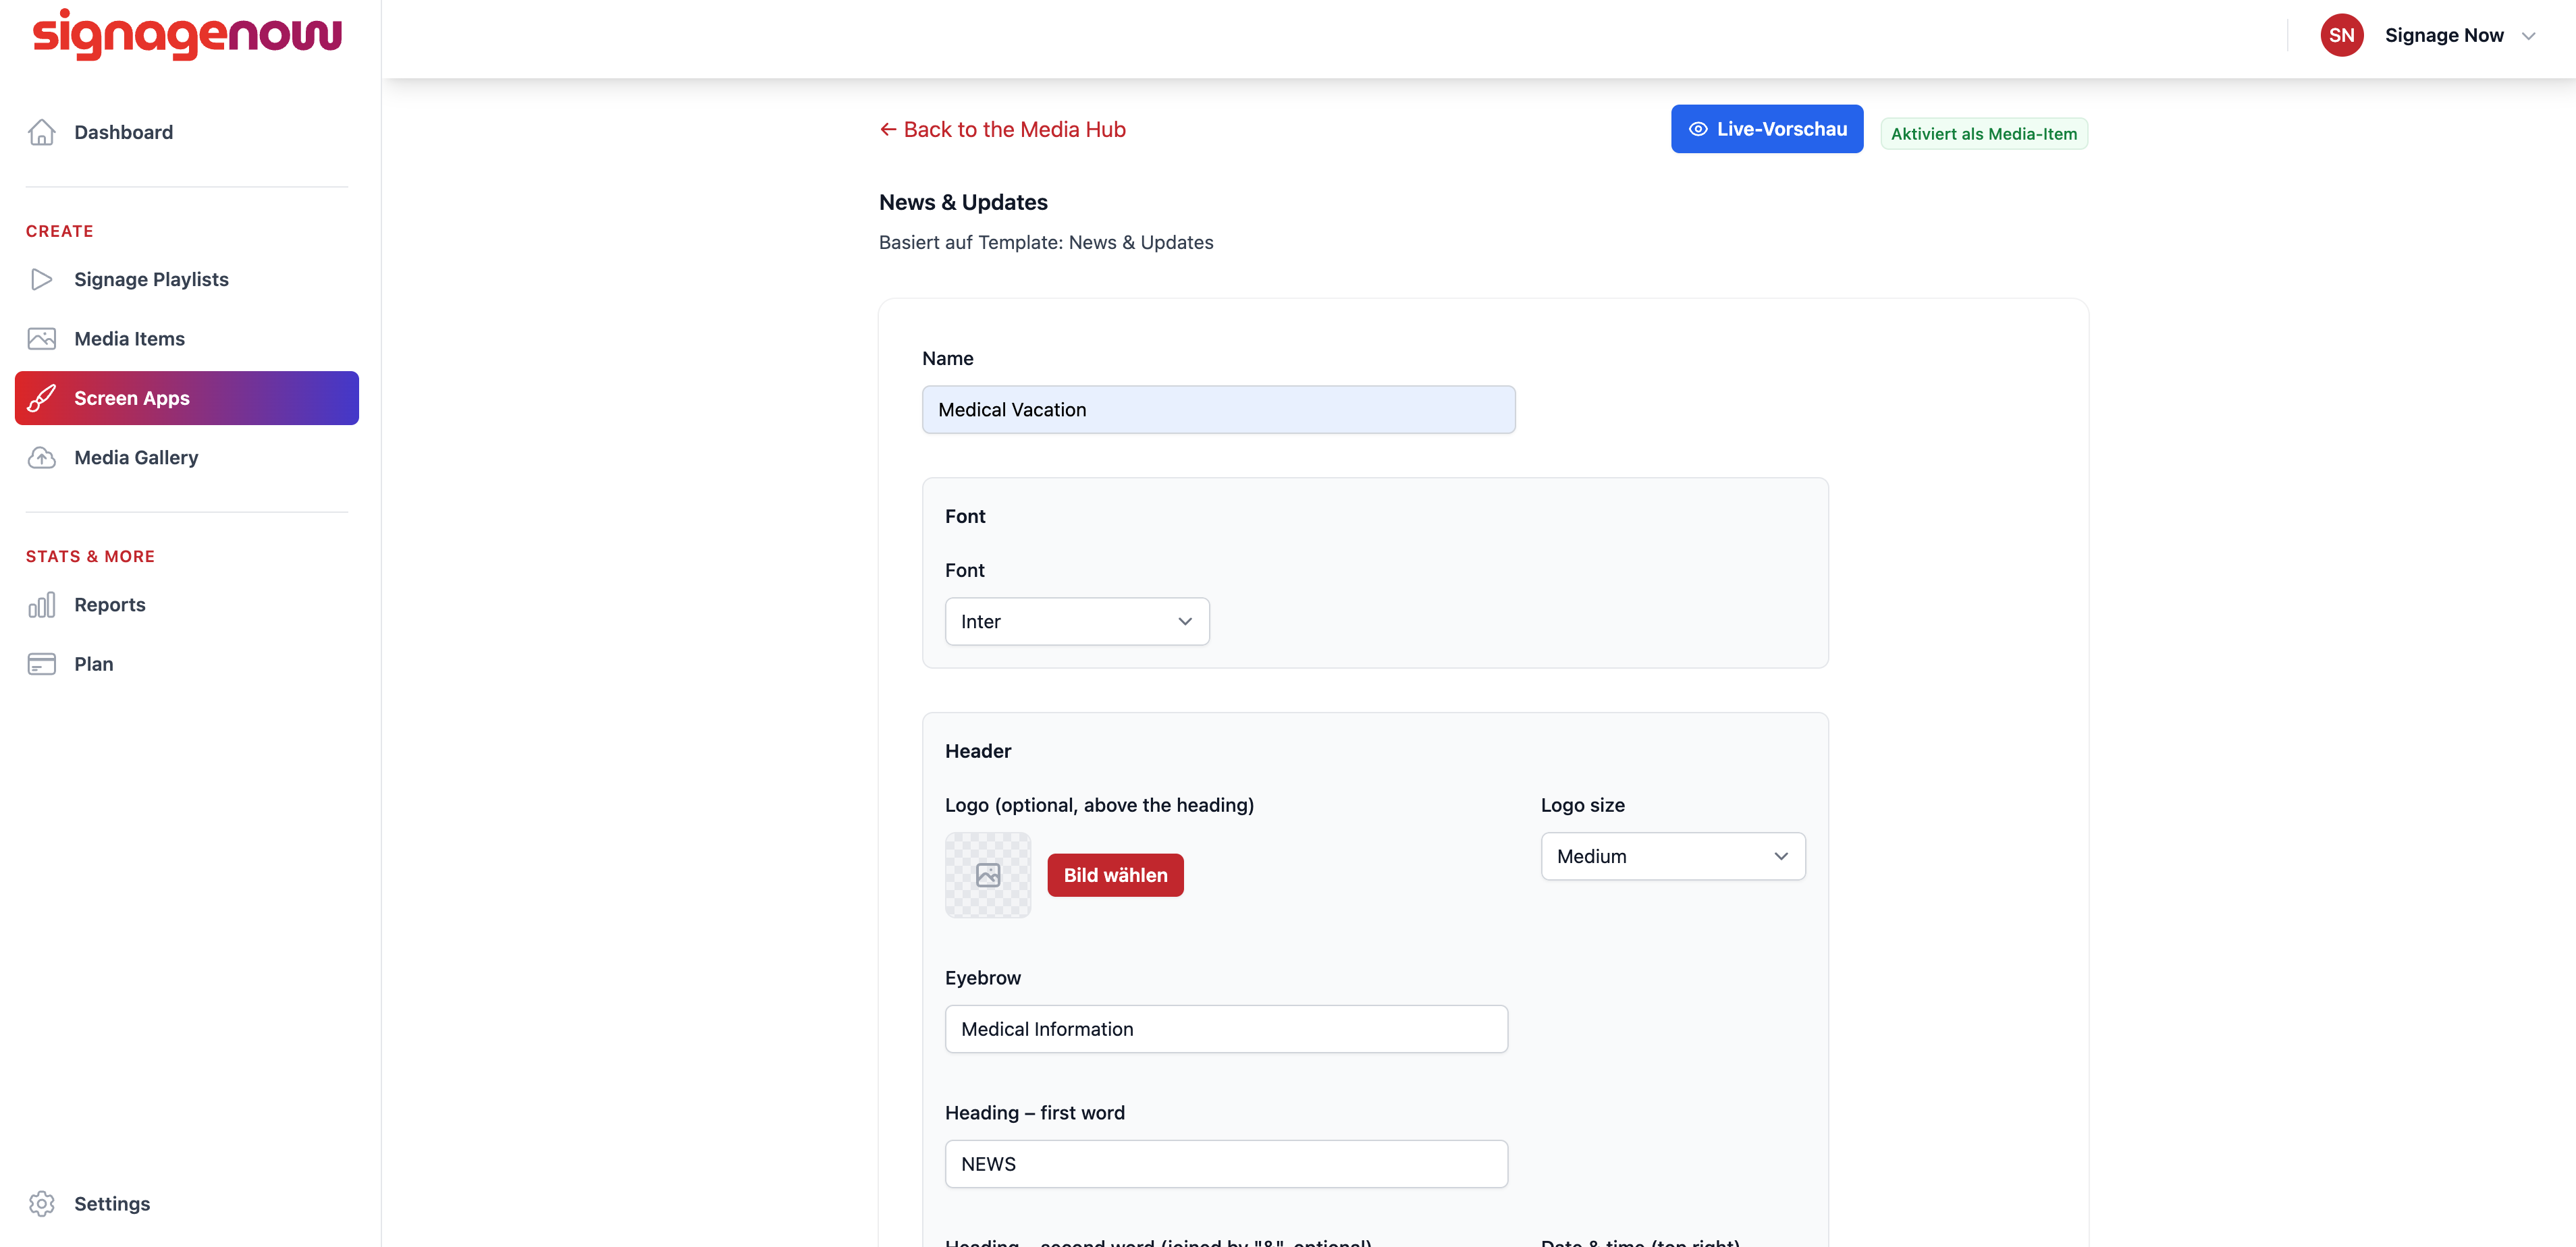Click the signagenow logo
2576x1247 pixels.
pyautogui.click(x=187, y=35)
